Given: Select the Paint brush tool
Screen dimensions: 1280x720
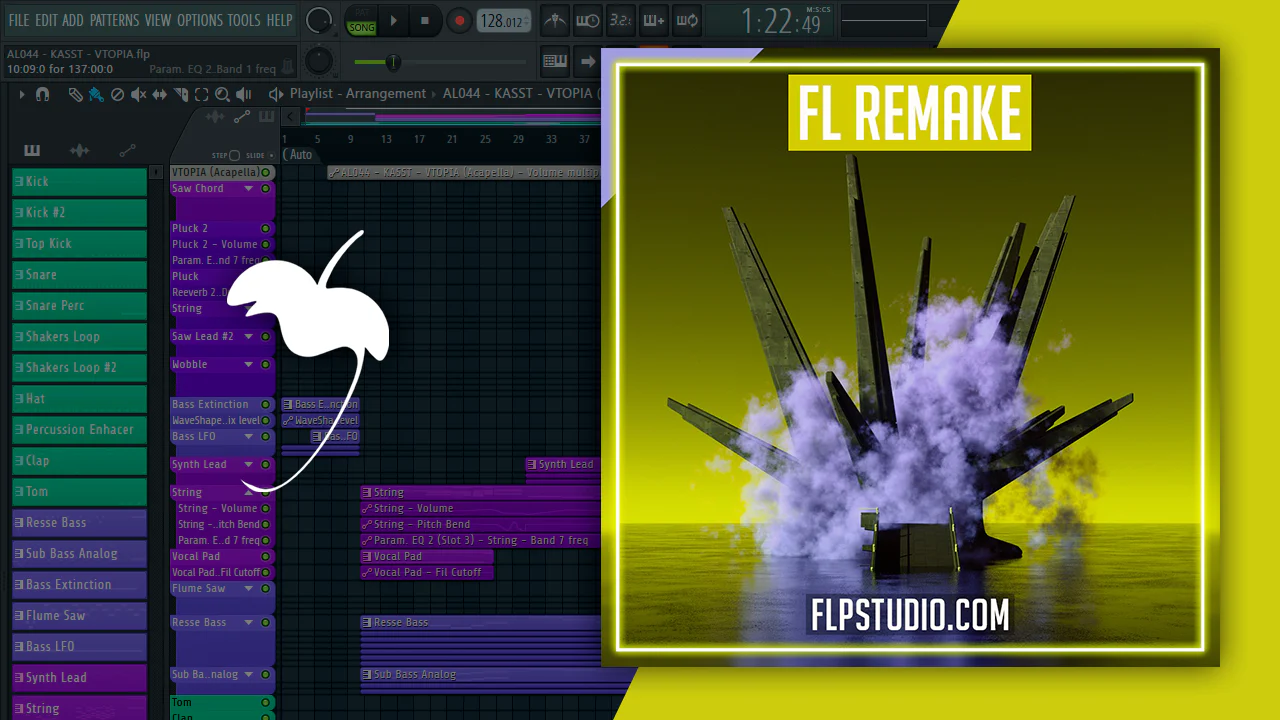Looking at the screenshot, I should (x=96, y=94).
